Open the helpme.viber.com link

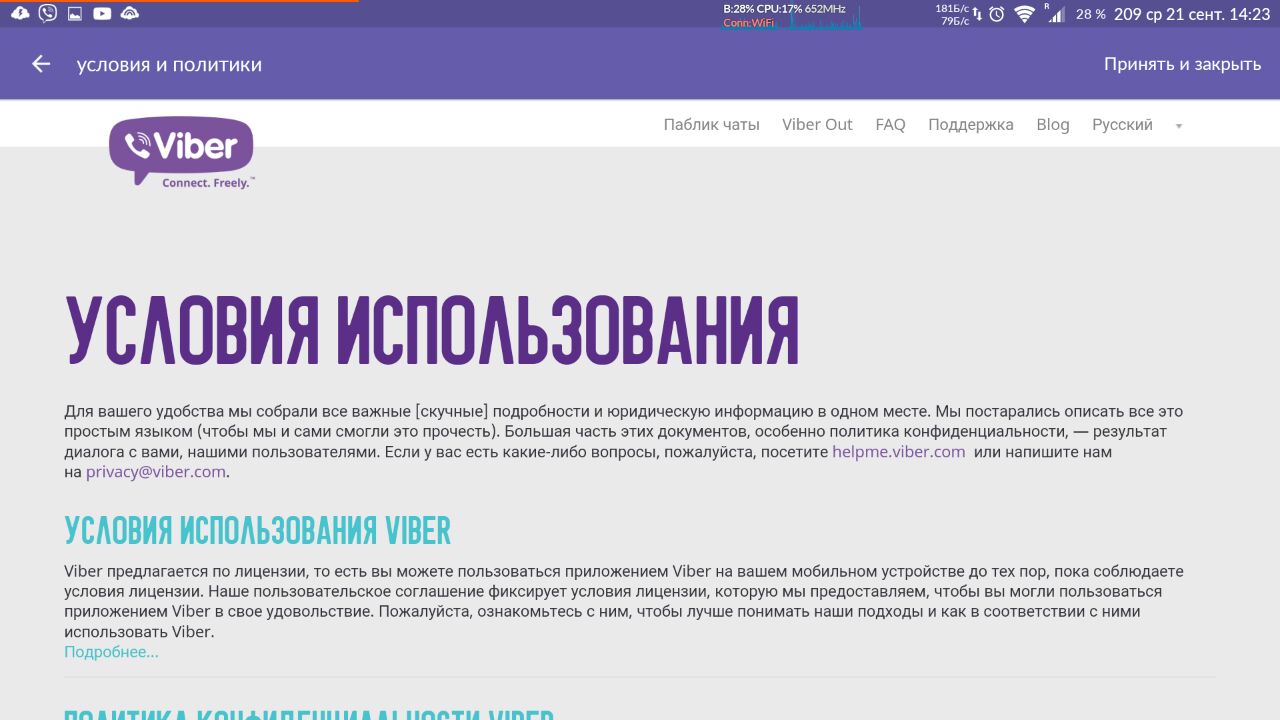coord(899,452)
